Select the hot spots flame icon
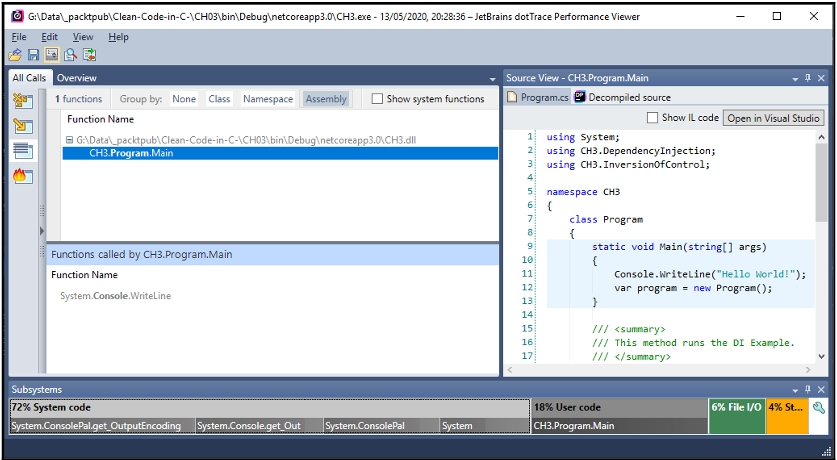837x460 pixels. tap(23, 176)
